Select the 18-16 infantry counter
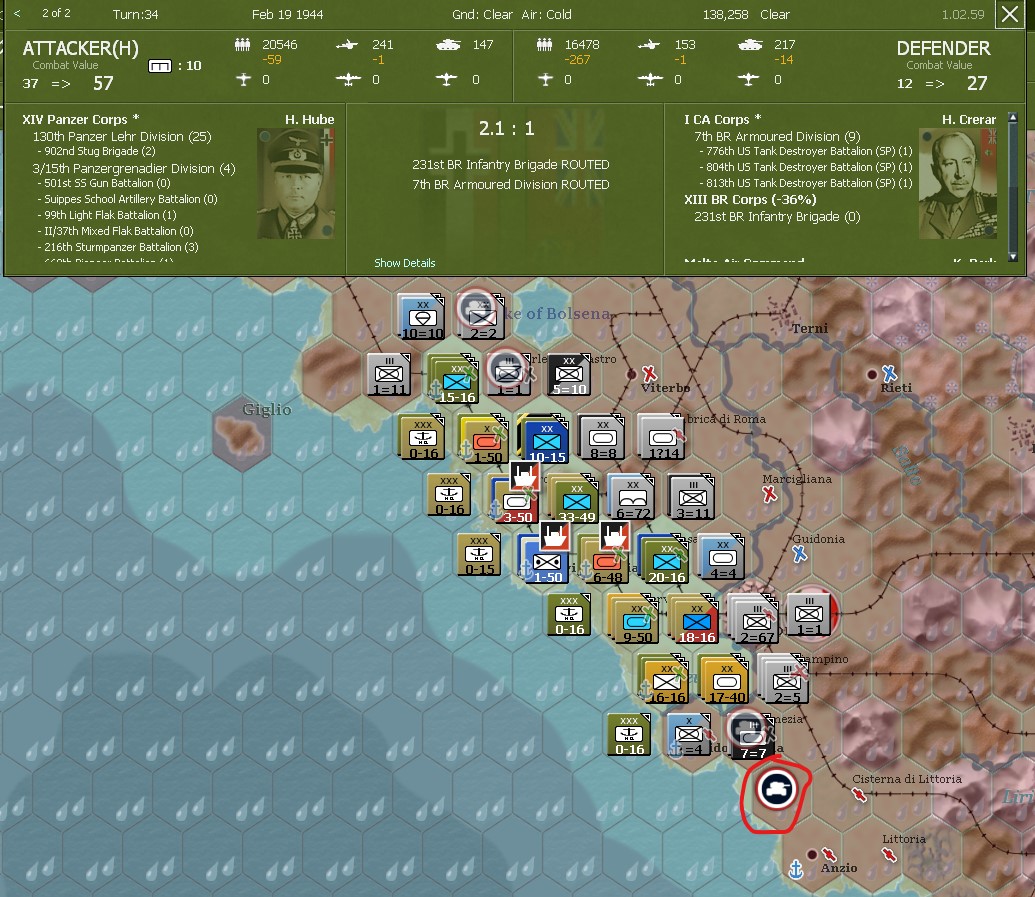1035x897 pixels. [x=695, y=619]
